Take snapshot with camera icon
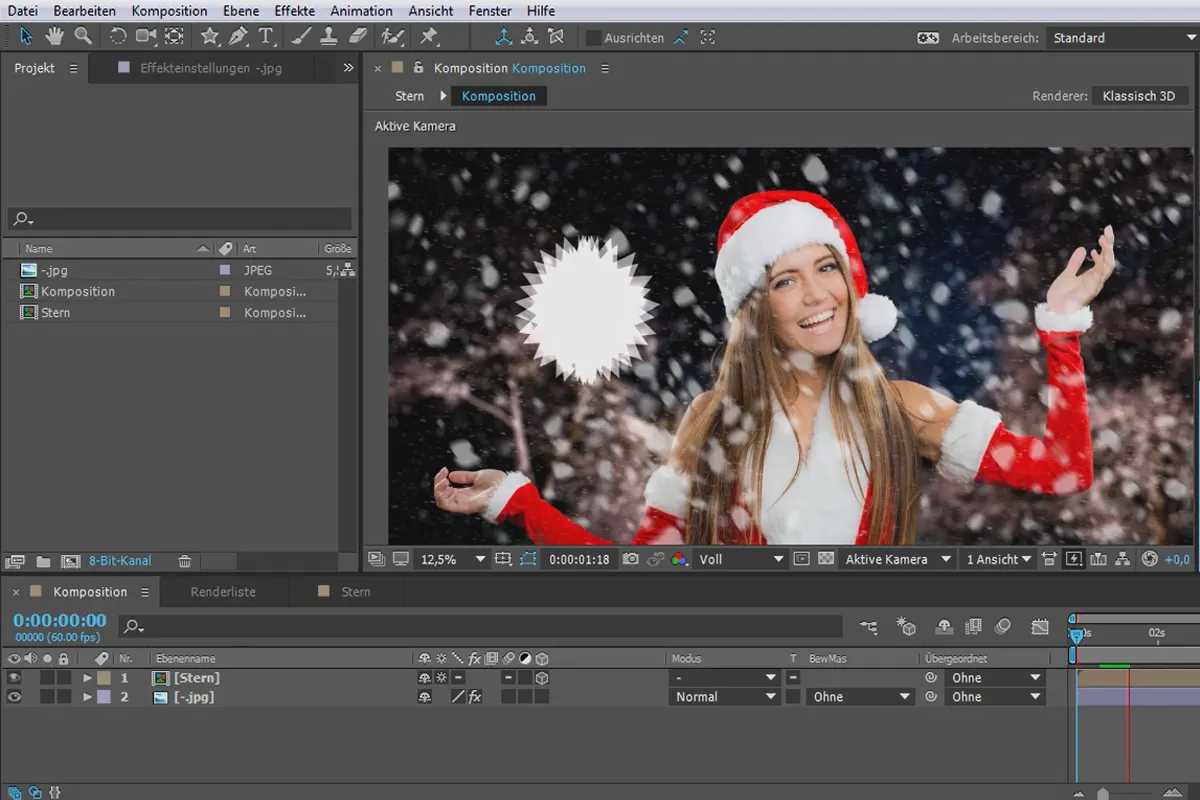 [630, 559]
